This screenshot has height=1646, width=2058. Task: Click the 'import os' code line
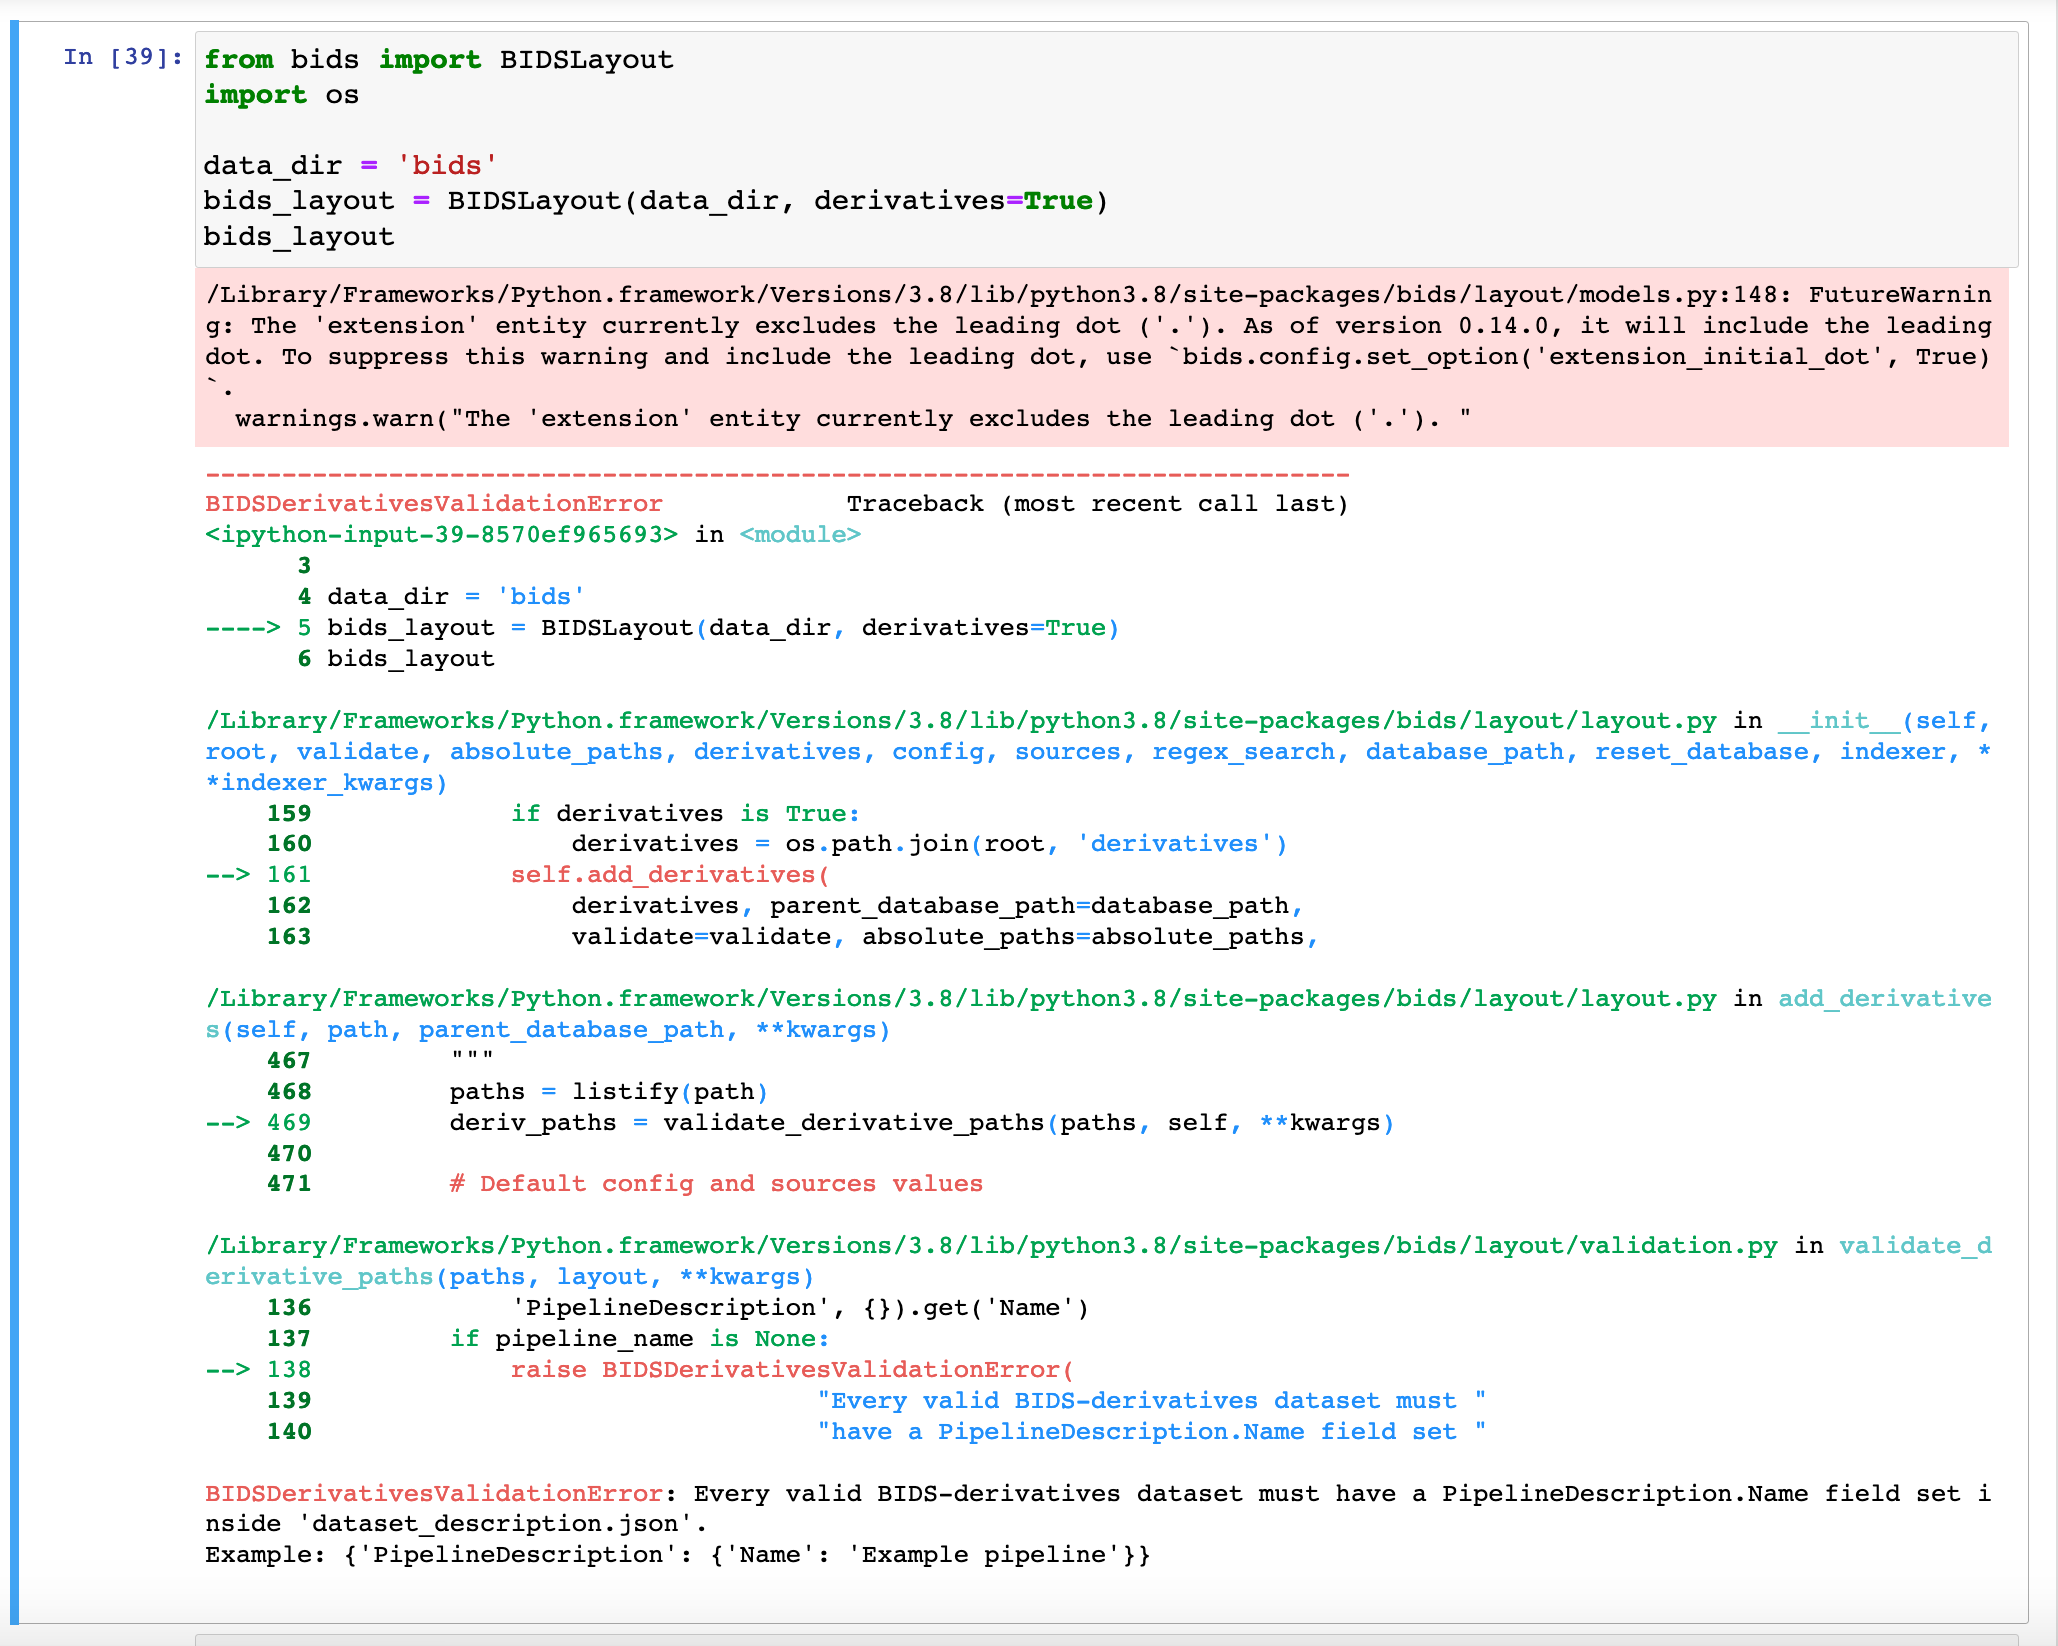pyautogui.click(x=281, y=95)
